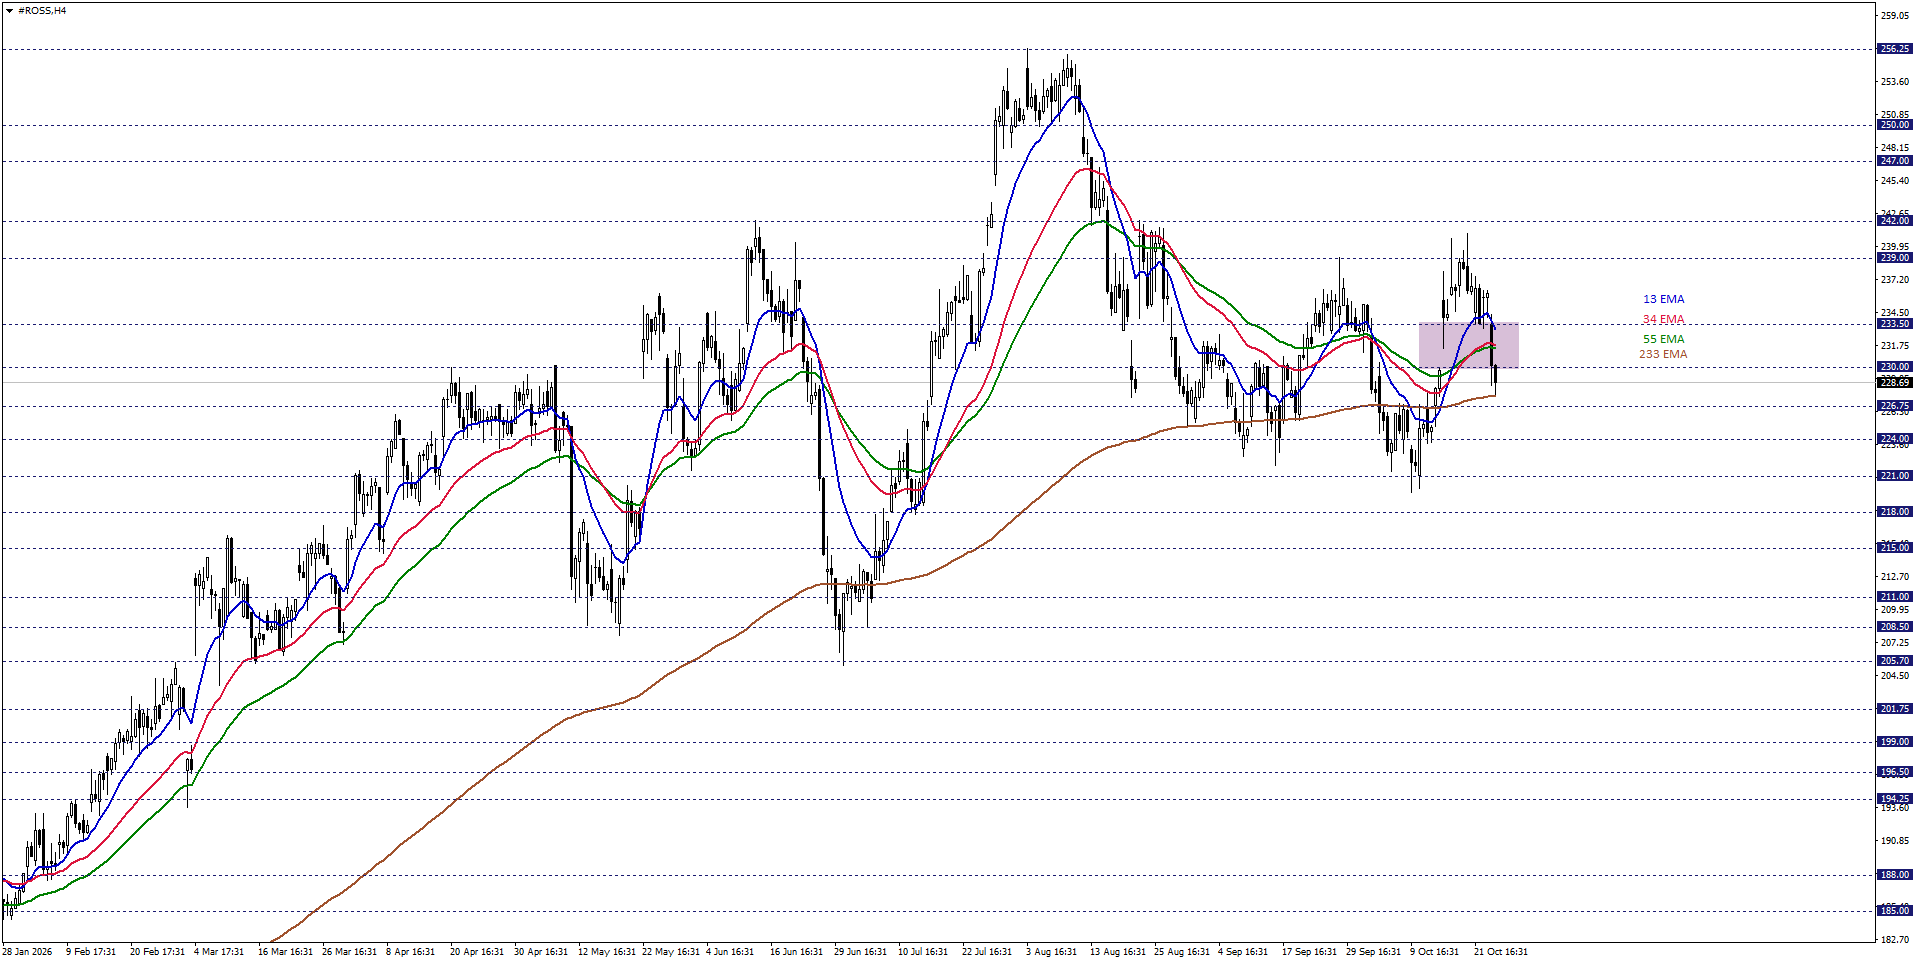Screen dimensions: 1916x963
Task: Select the green 55 EMA label
Action: click(1663, 339)
